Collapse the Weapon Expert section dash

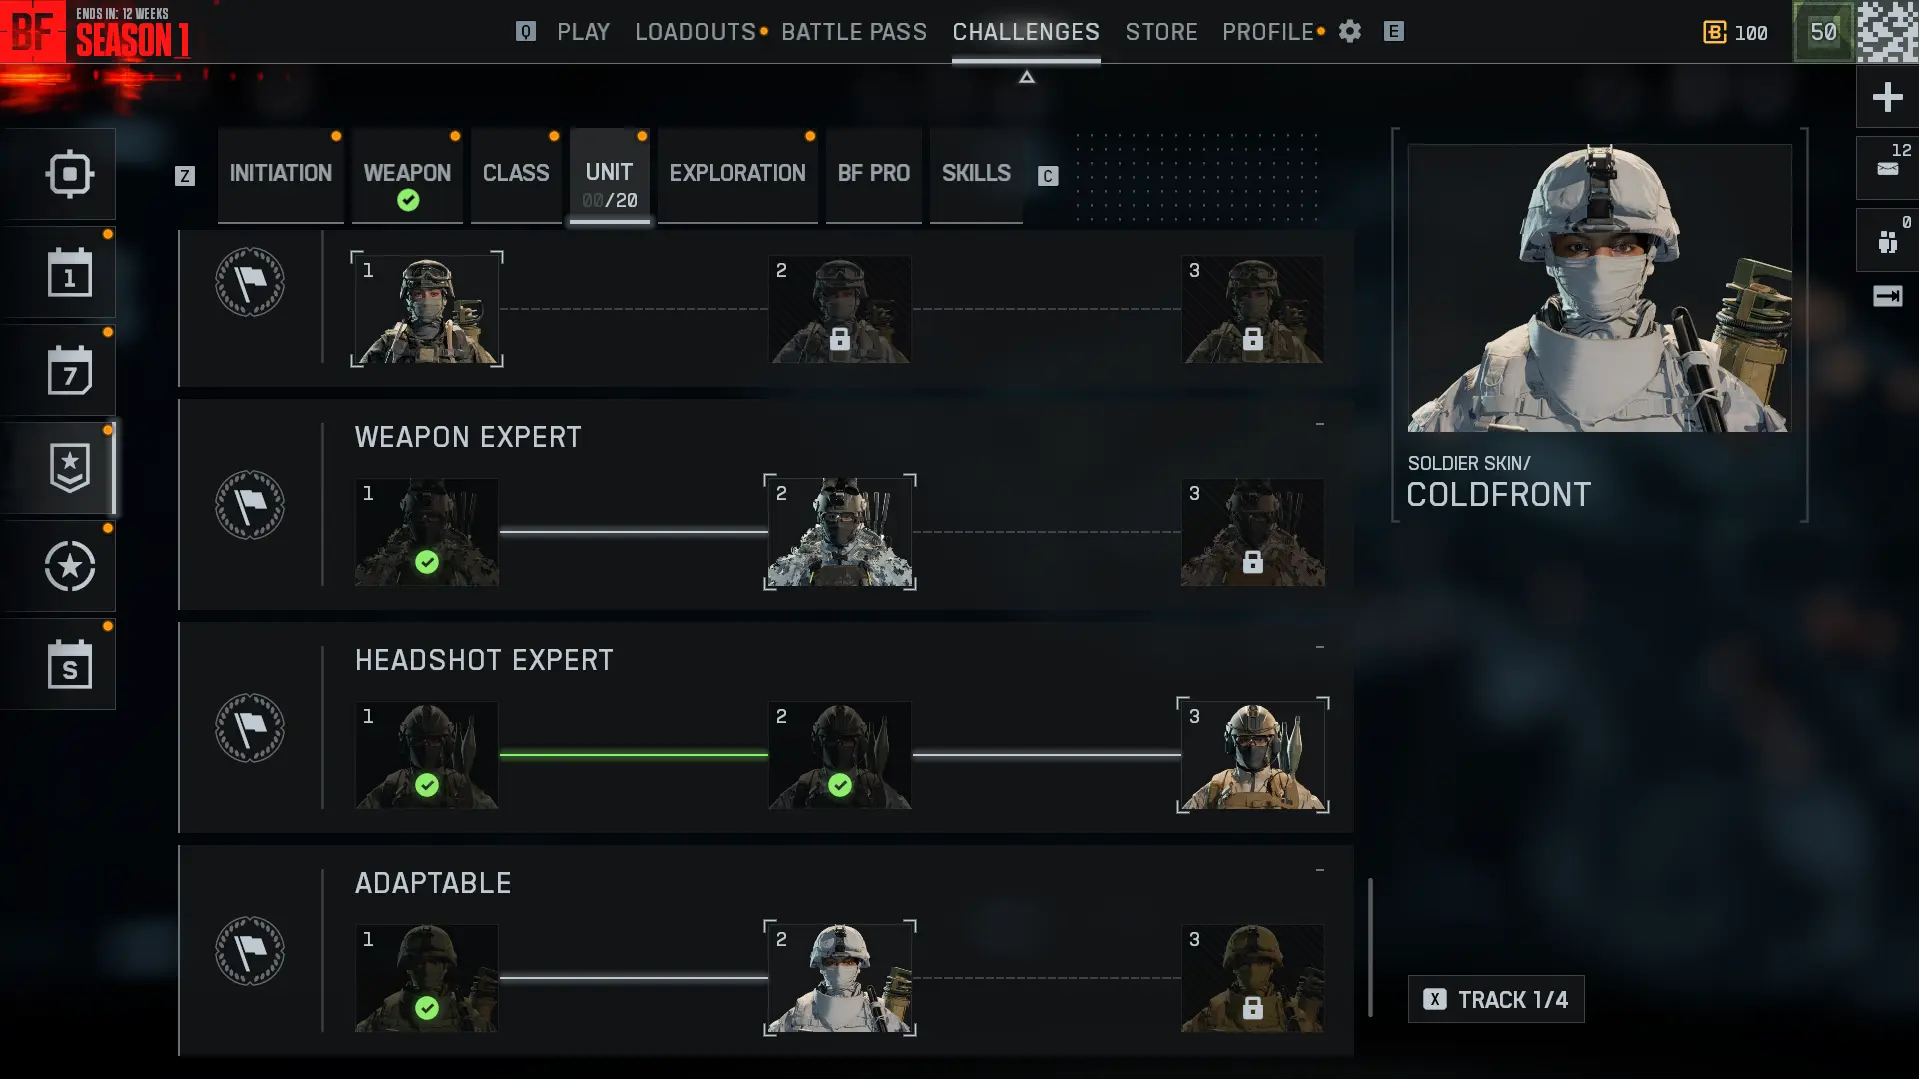click(1320, 425)
